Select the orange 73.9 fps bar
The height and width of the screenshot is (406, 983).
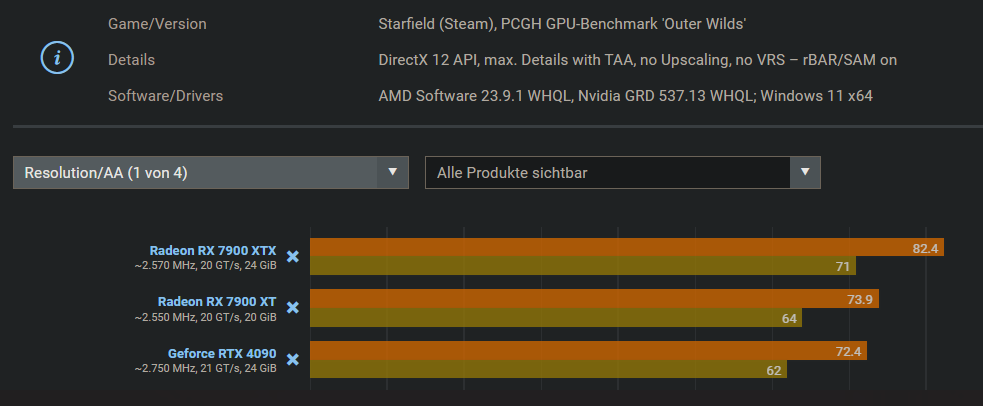pos(594,299)
